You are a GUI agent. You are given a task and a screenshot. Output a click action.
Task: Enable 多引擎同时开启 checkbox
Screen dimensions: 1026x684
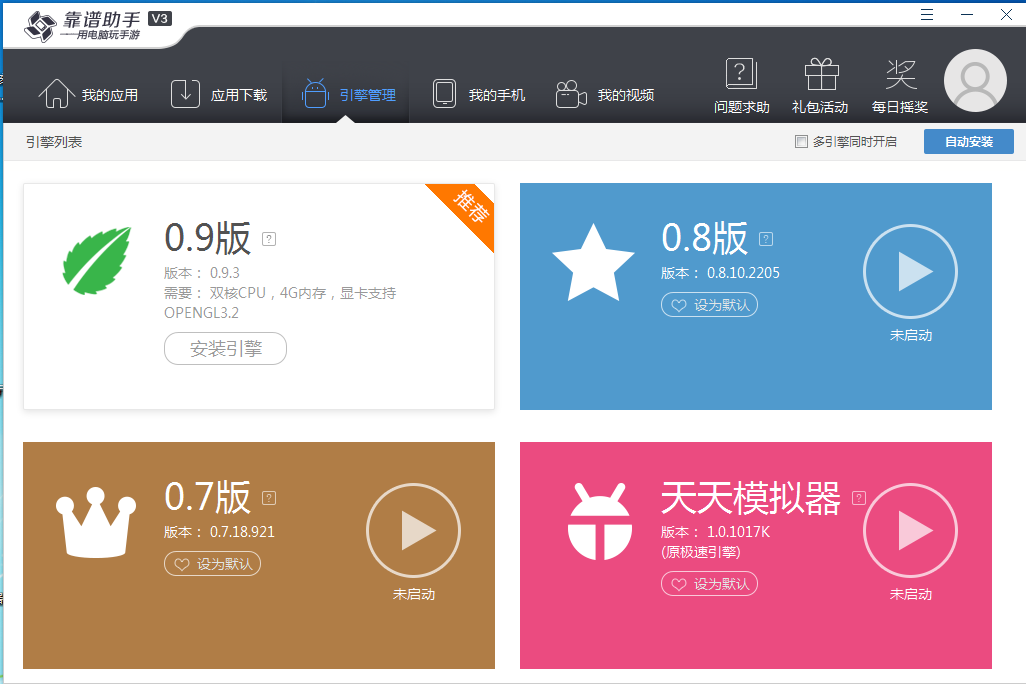tap(801, 141)
